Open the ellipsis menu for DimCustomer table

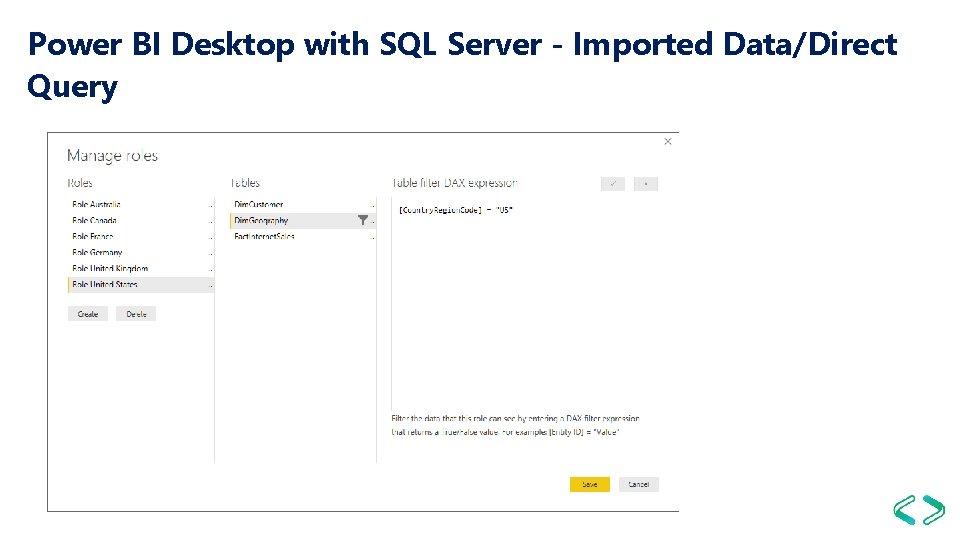(x=372, y=206)
